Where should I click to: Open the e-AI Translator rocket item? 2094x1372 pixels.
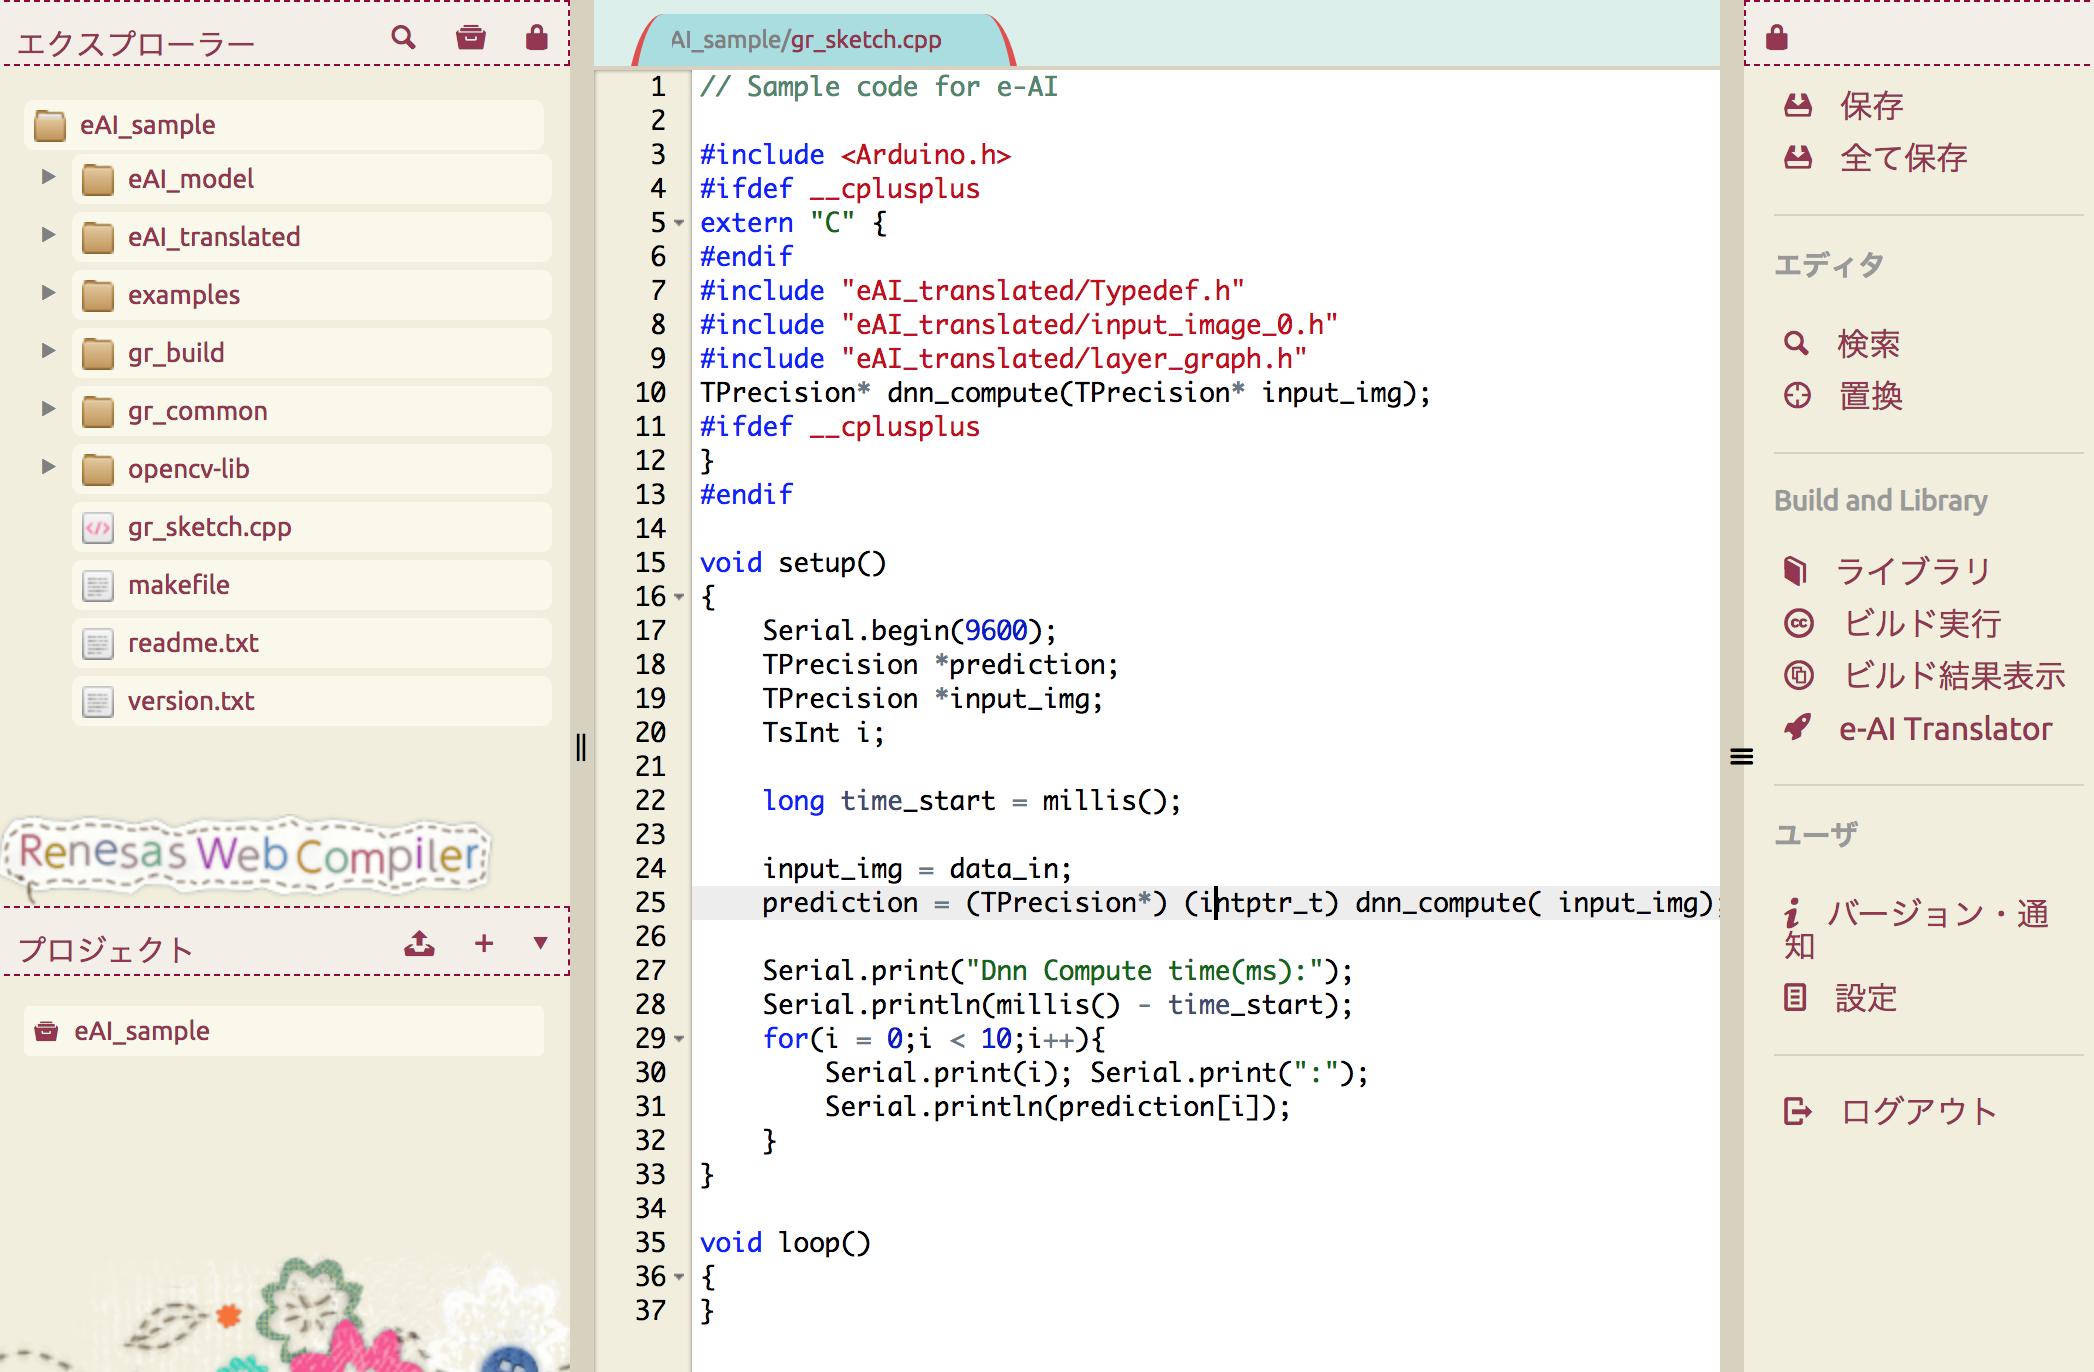click(x=1943, y=729)
